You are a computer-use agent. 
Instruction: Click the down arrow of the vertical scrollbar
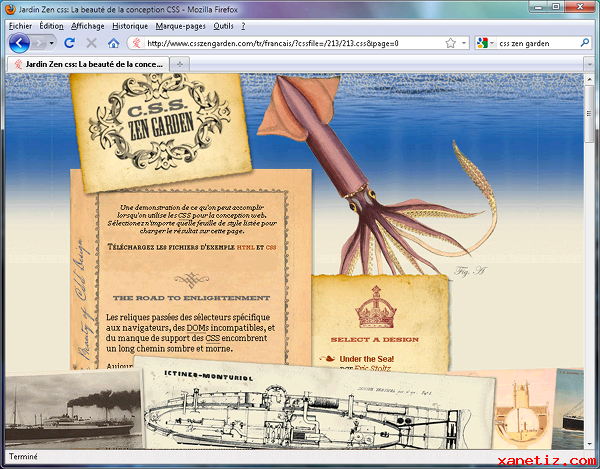[x=589, y=444]
